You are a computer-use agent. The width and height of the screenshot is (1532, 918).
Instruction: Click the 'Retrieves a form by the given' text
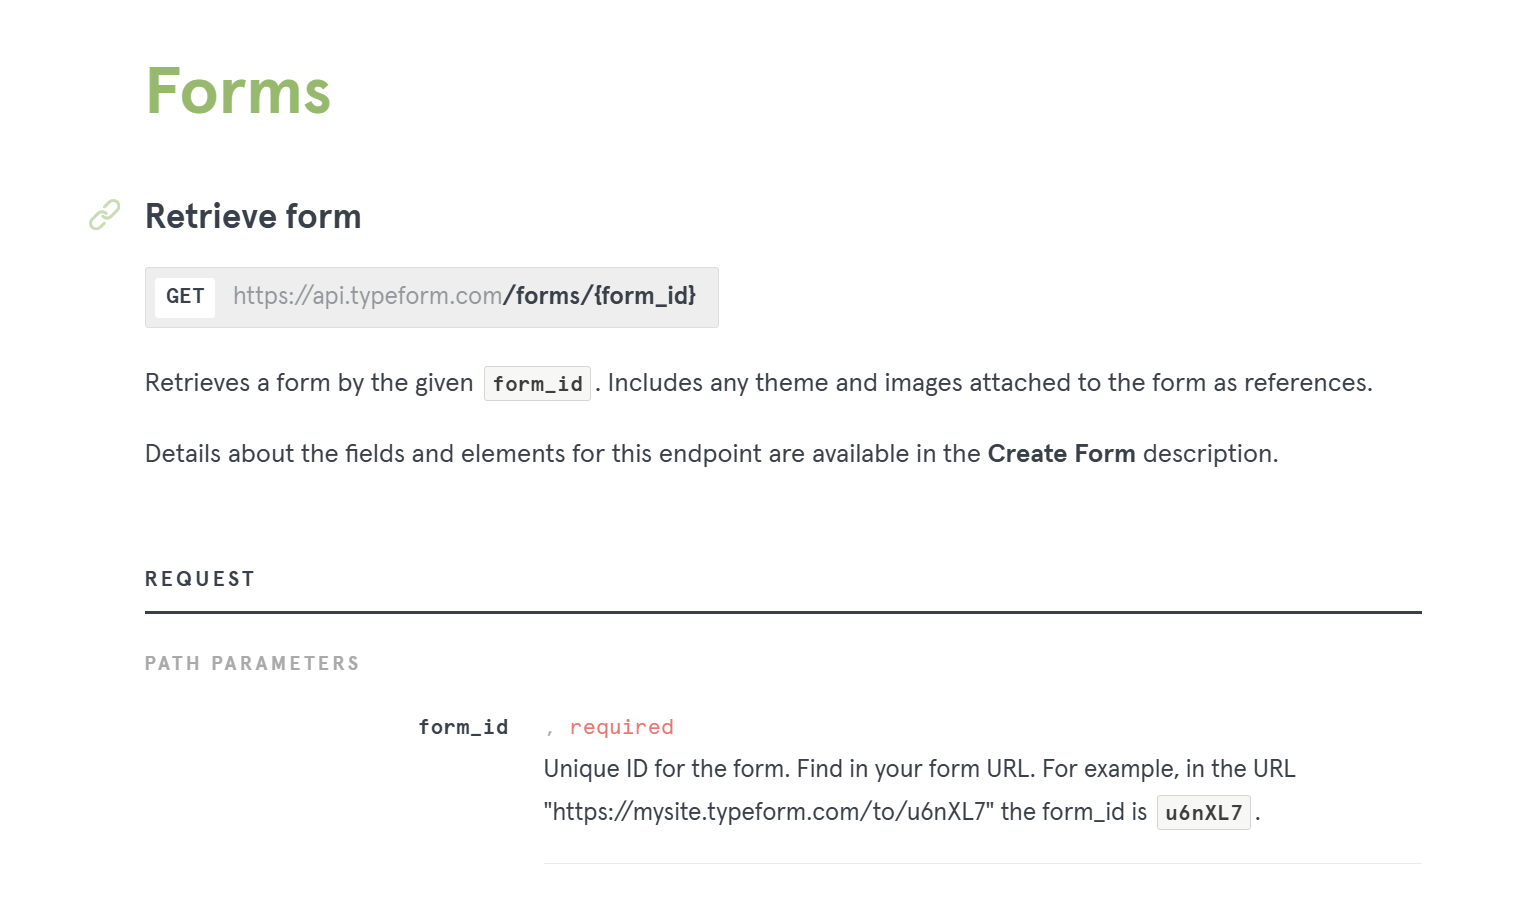(x=309, y=383)
